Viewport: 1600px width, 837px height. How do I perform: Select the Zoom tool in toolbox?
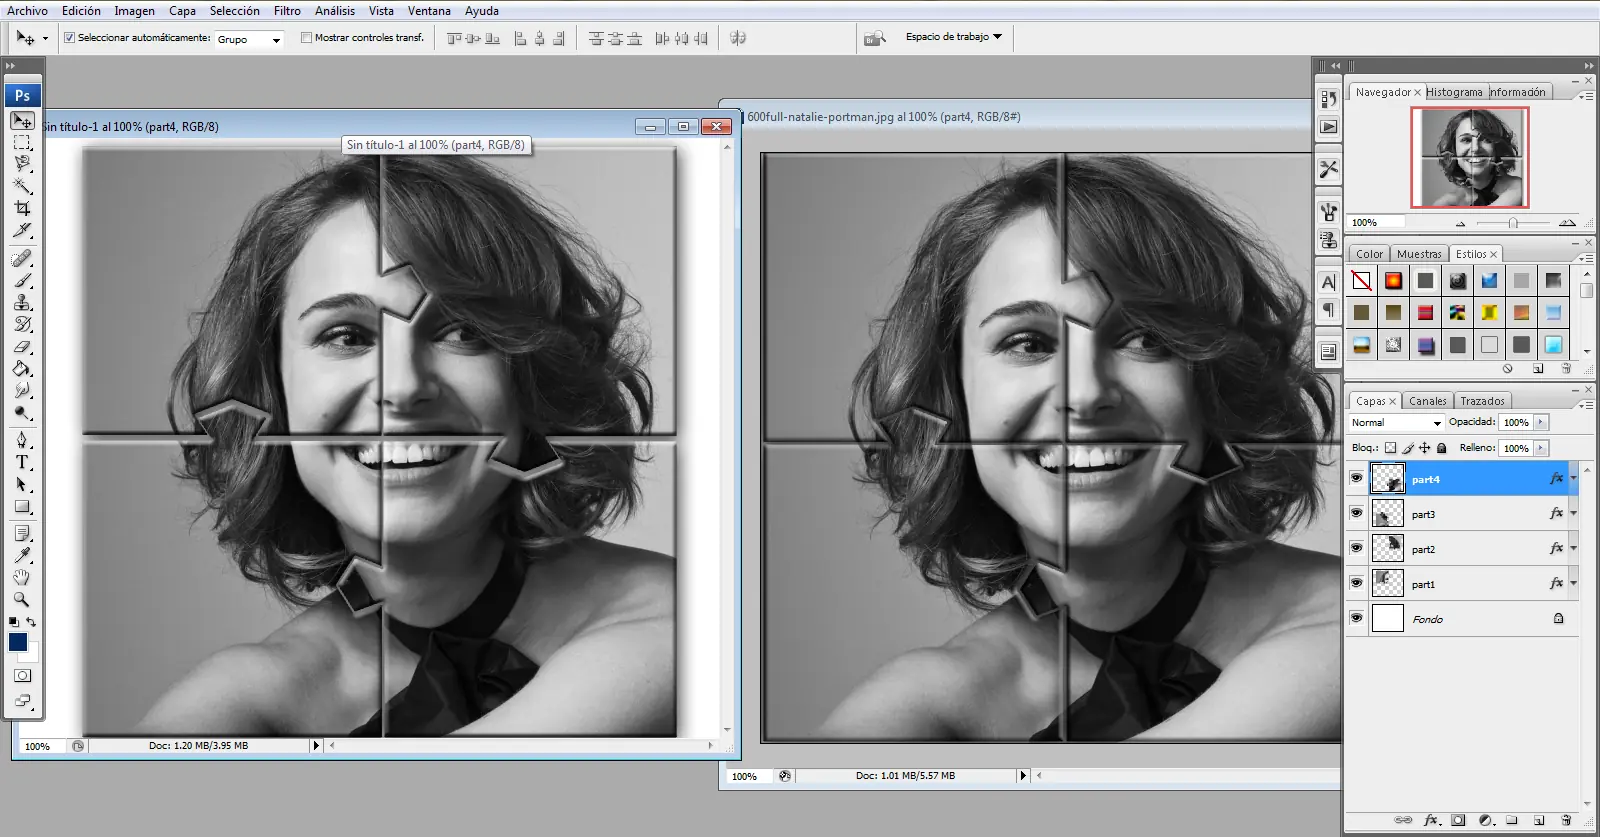22,600
